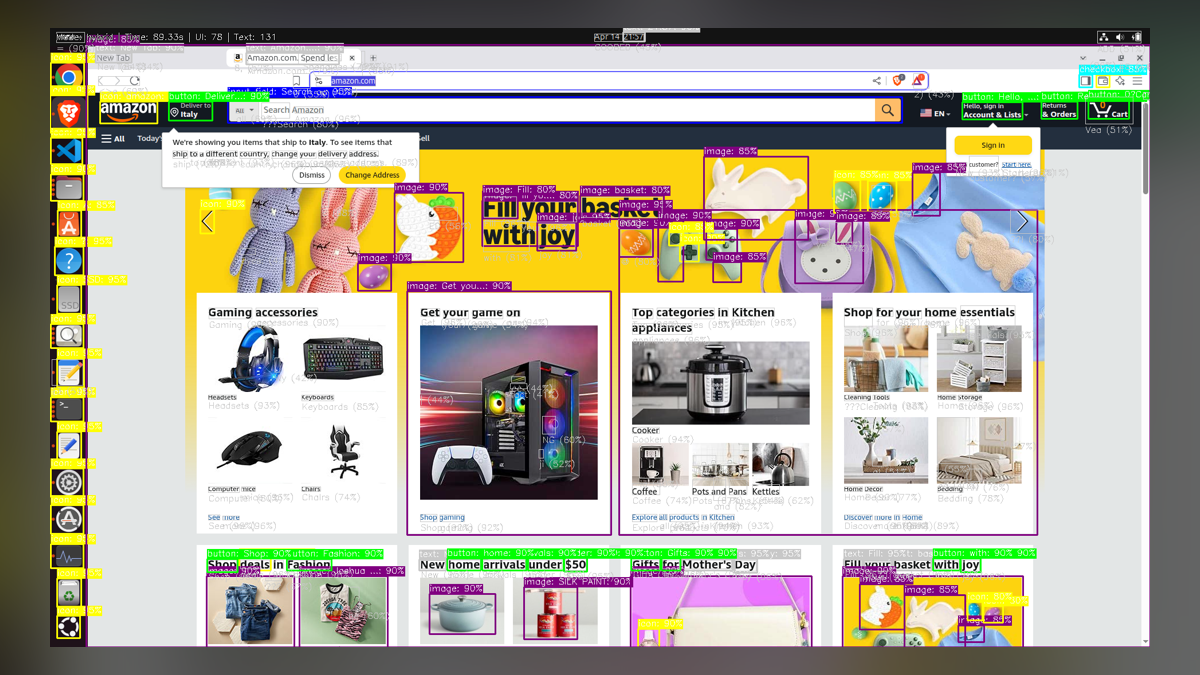Click the Change Address button
The image size is (1200, 675).
point(372,175)
